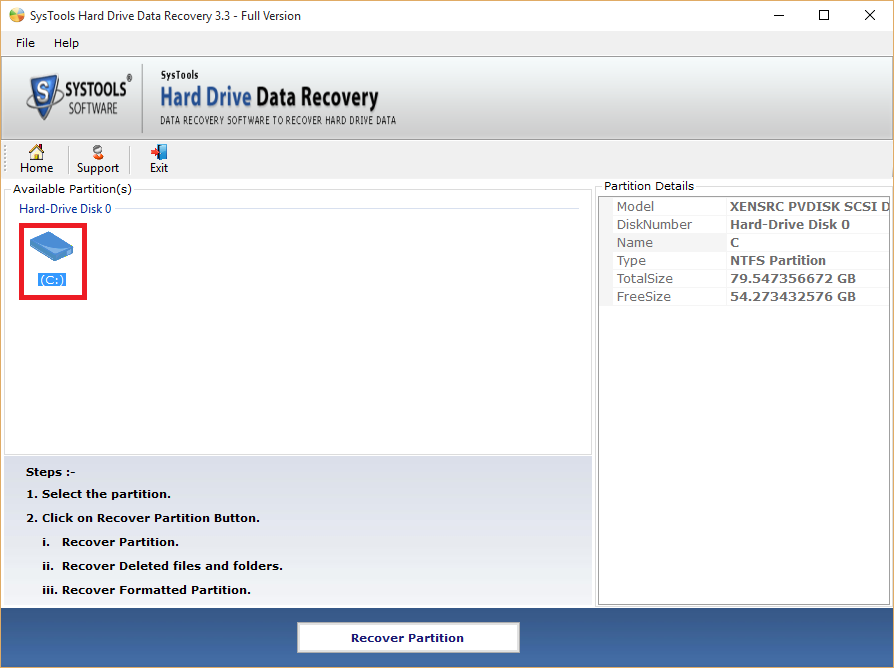Open the Help menu
Image resolution: width=894 pixels, height=668 pixels.
66,43
